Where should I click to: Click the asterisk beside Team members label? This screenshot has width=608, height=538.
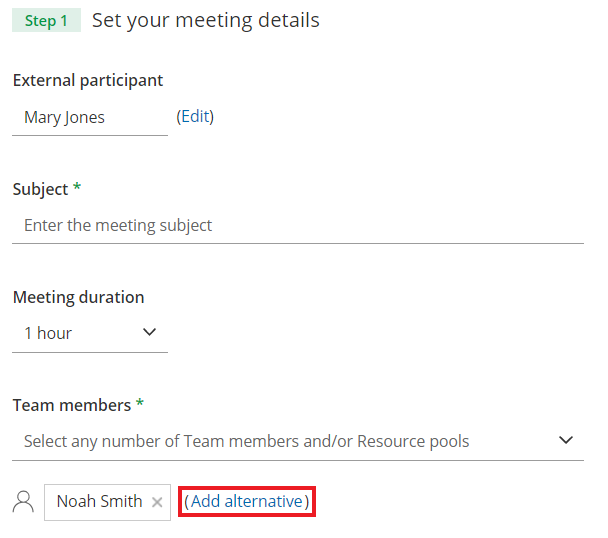pos(140,405)
